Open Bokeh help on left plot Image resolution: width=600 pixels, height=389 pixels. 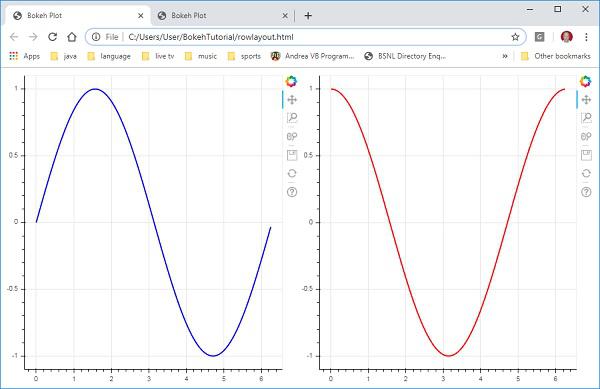[292, 192]
